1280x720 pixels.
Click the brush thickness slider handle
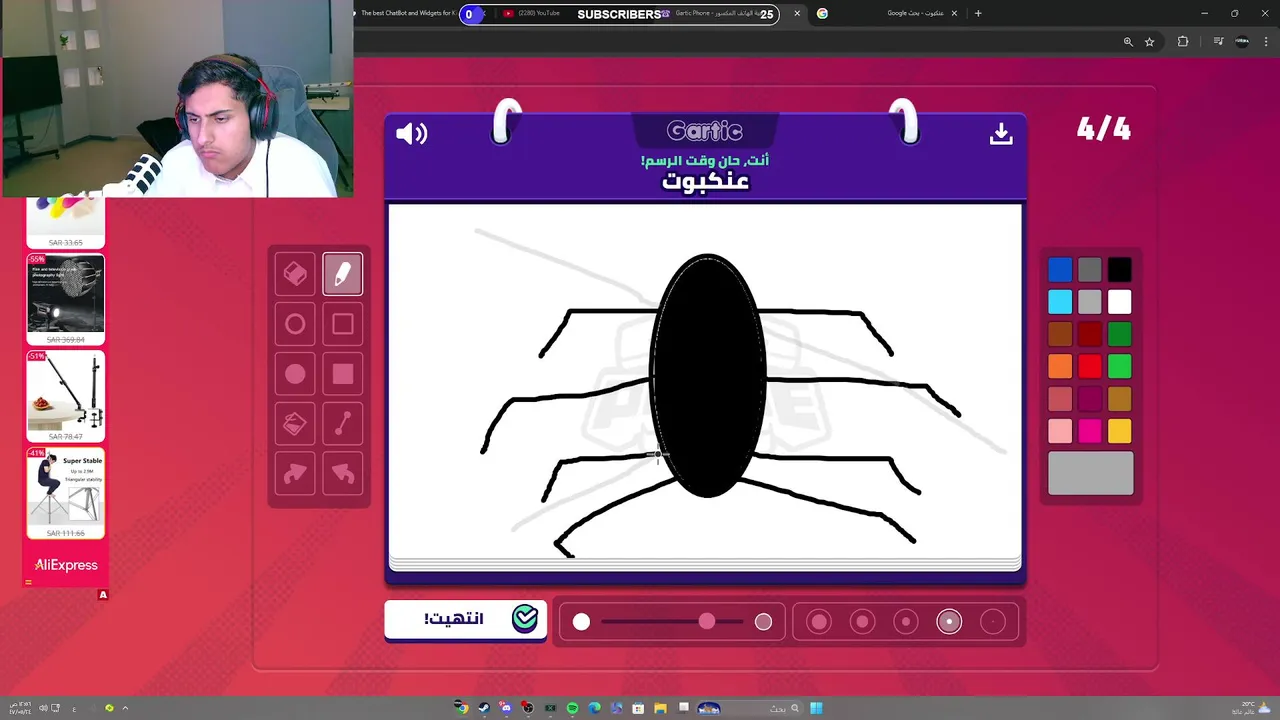[707, 622]
